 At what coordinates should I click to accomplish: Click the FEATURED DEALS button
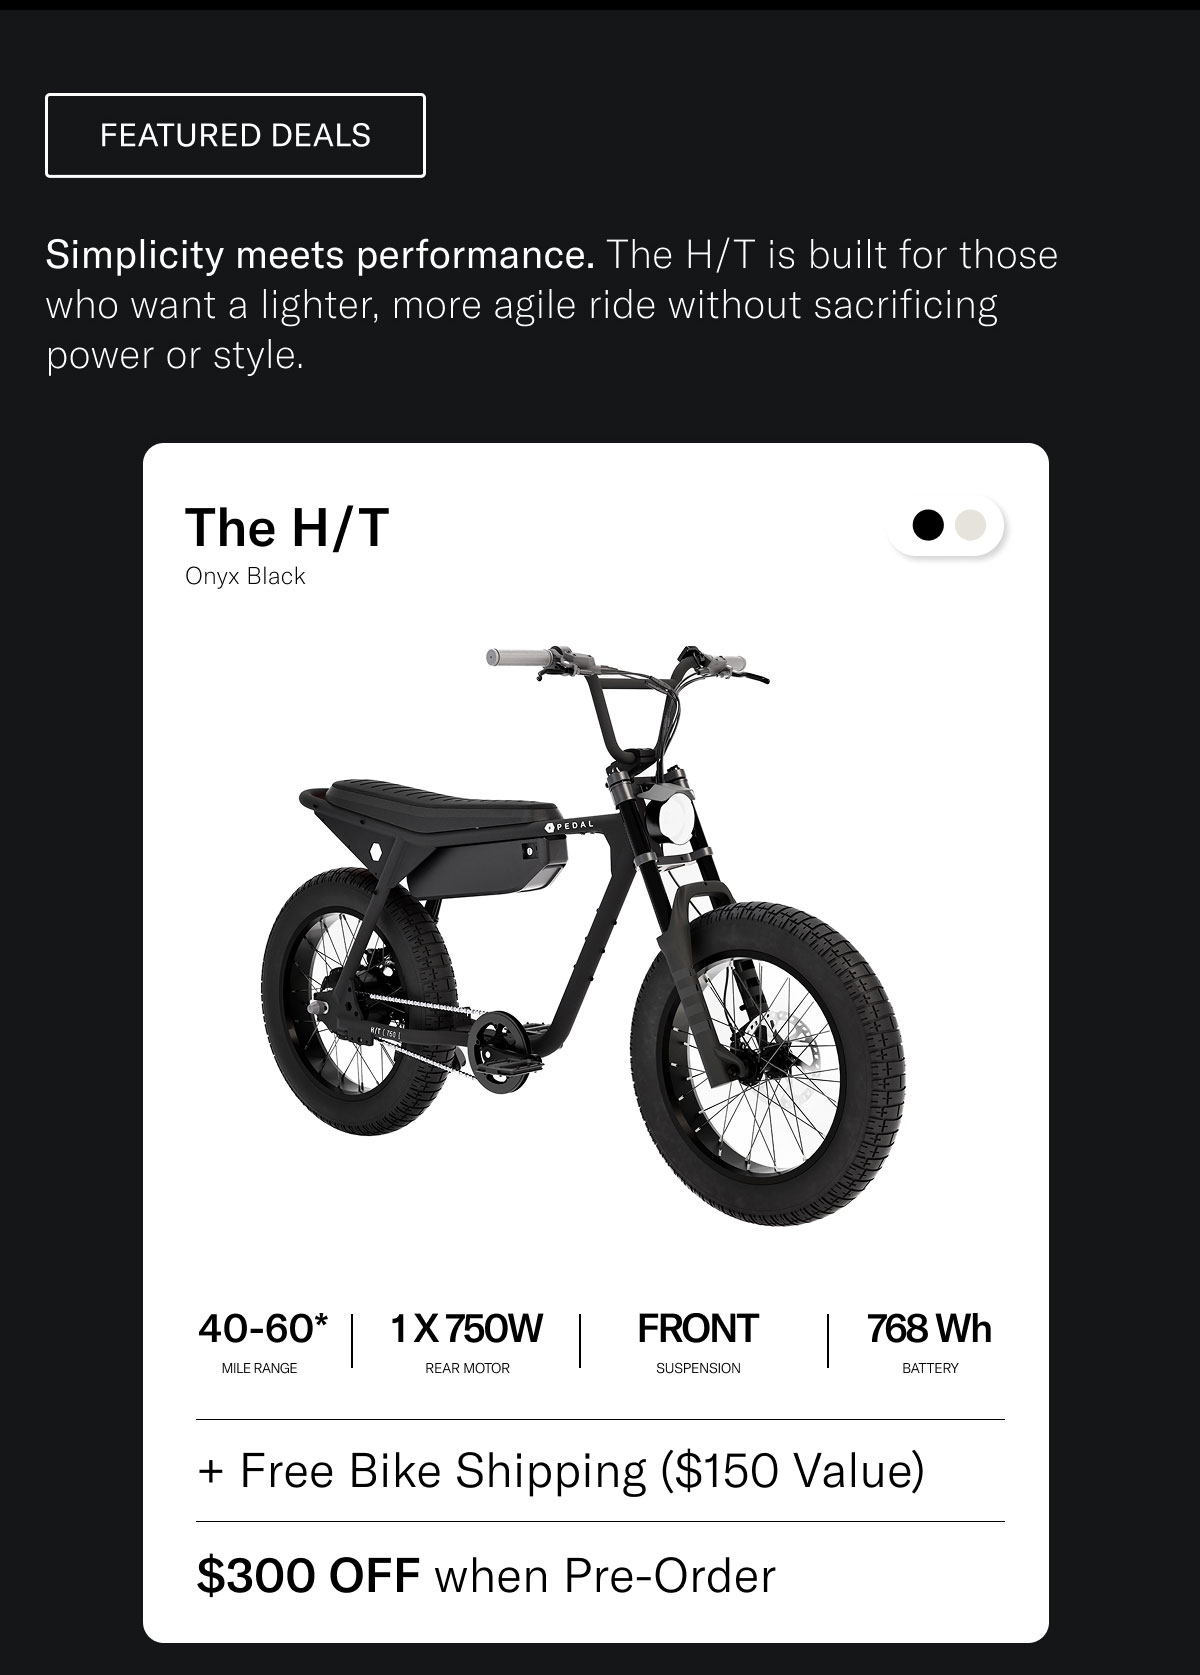(235, 135)
